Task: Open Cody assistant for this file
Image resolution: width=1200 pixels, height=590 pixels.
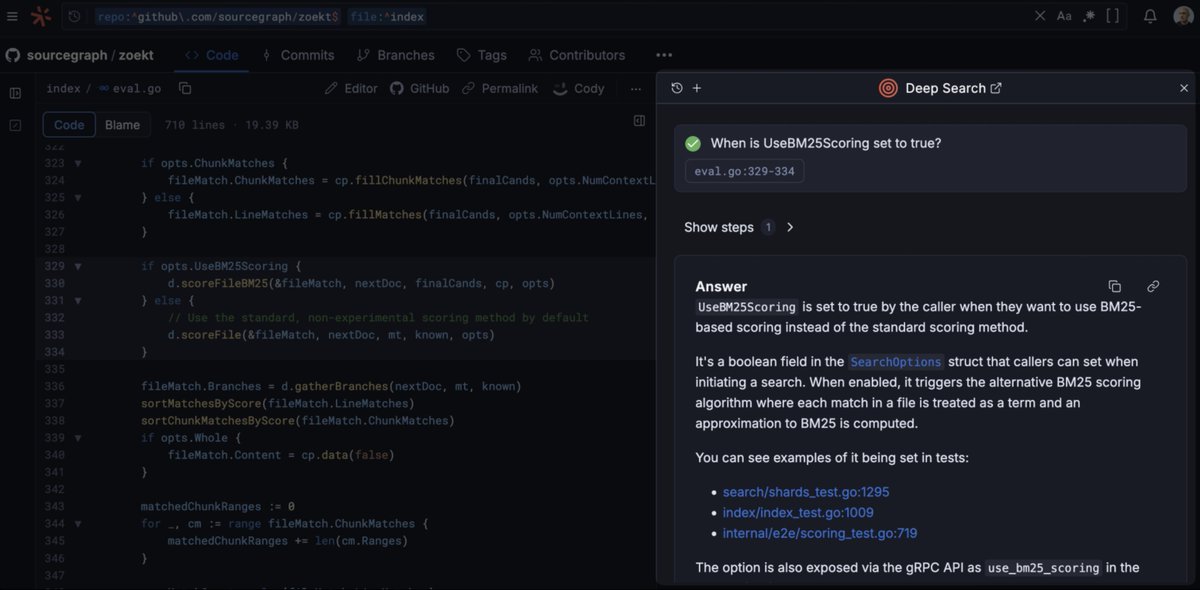Action: click(x=579, y=88)
